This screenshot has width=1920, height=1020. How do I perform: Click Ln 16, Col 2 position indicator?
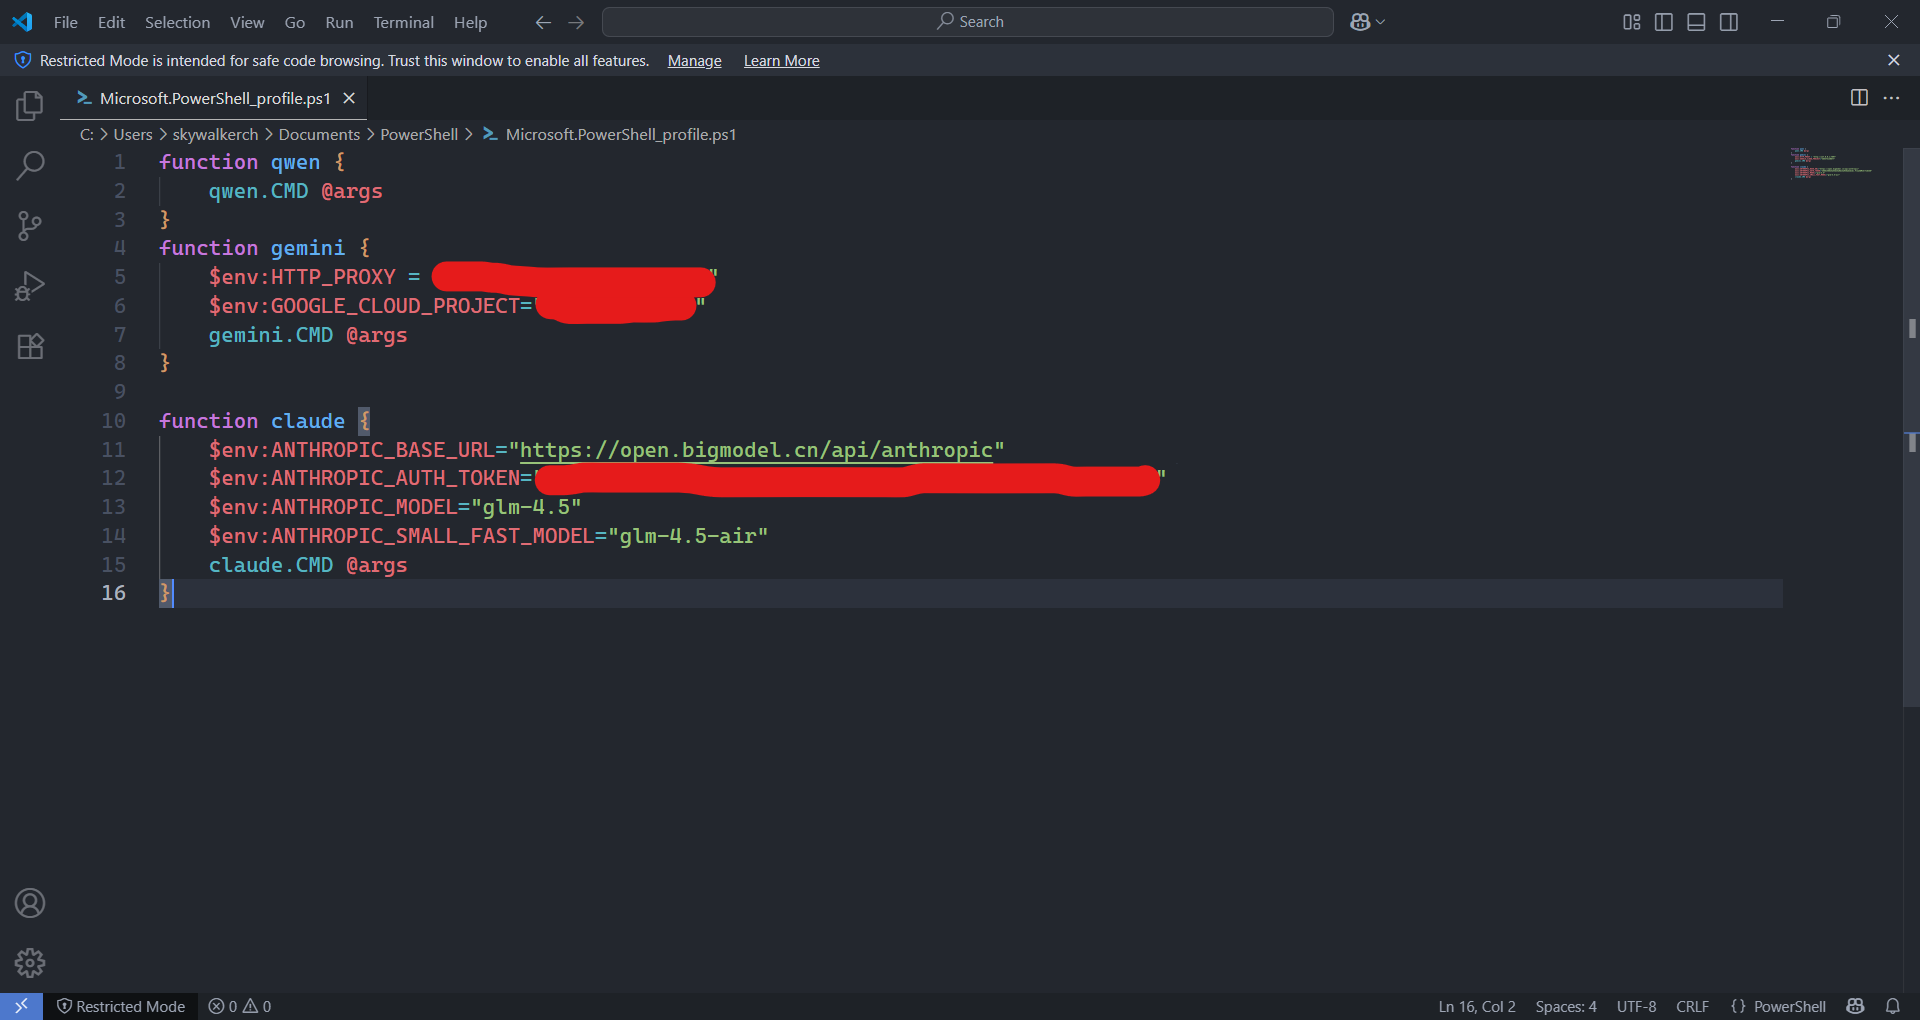(x=1477, y=1006)
